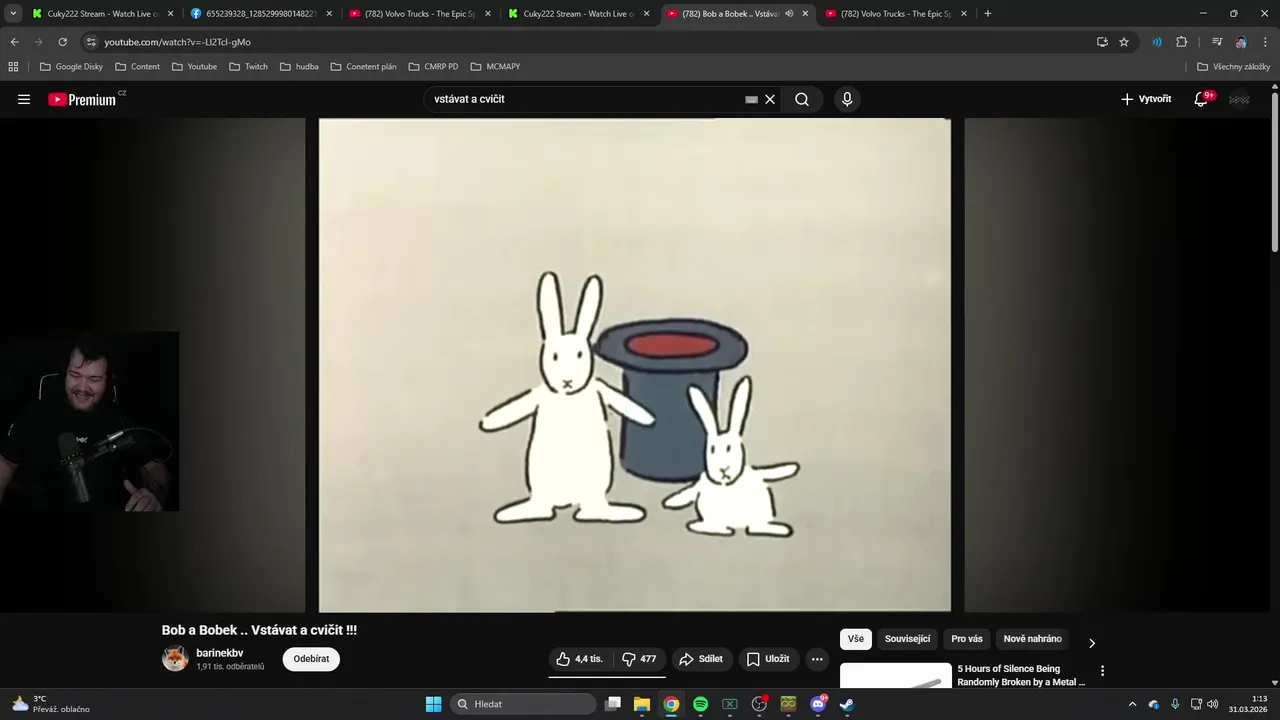Switch to the Facebook 655239328 tab
1280x720 pixels.
262,14
